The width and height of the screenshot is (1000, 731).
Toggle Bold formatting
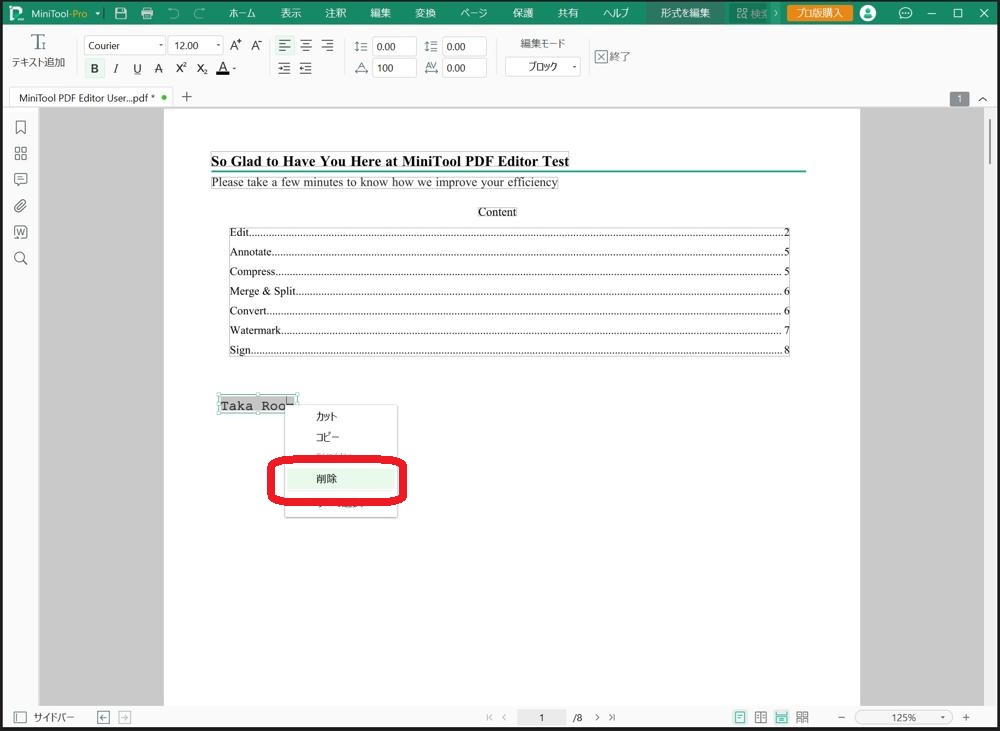tap(94, 68)
